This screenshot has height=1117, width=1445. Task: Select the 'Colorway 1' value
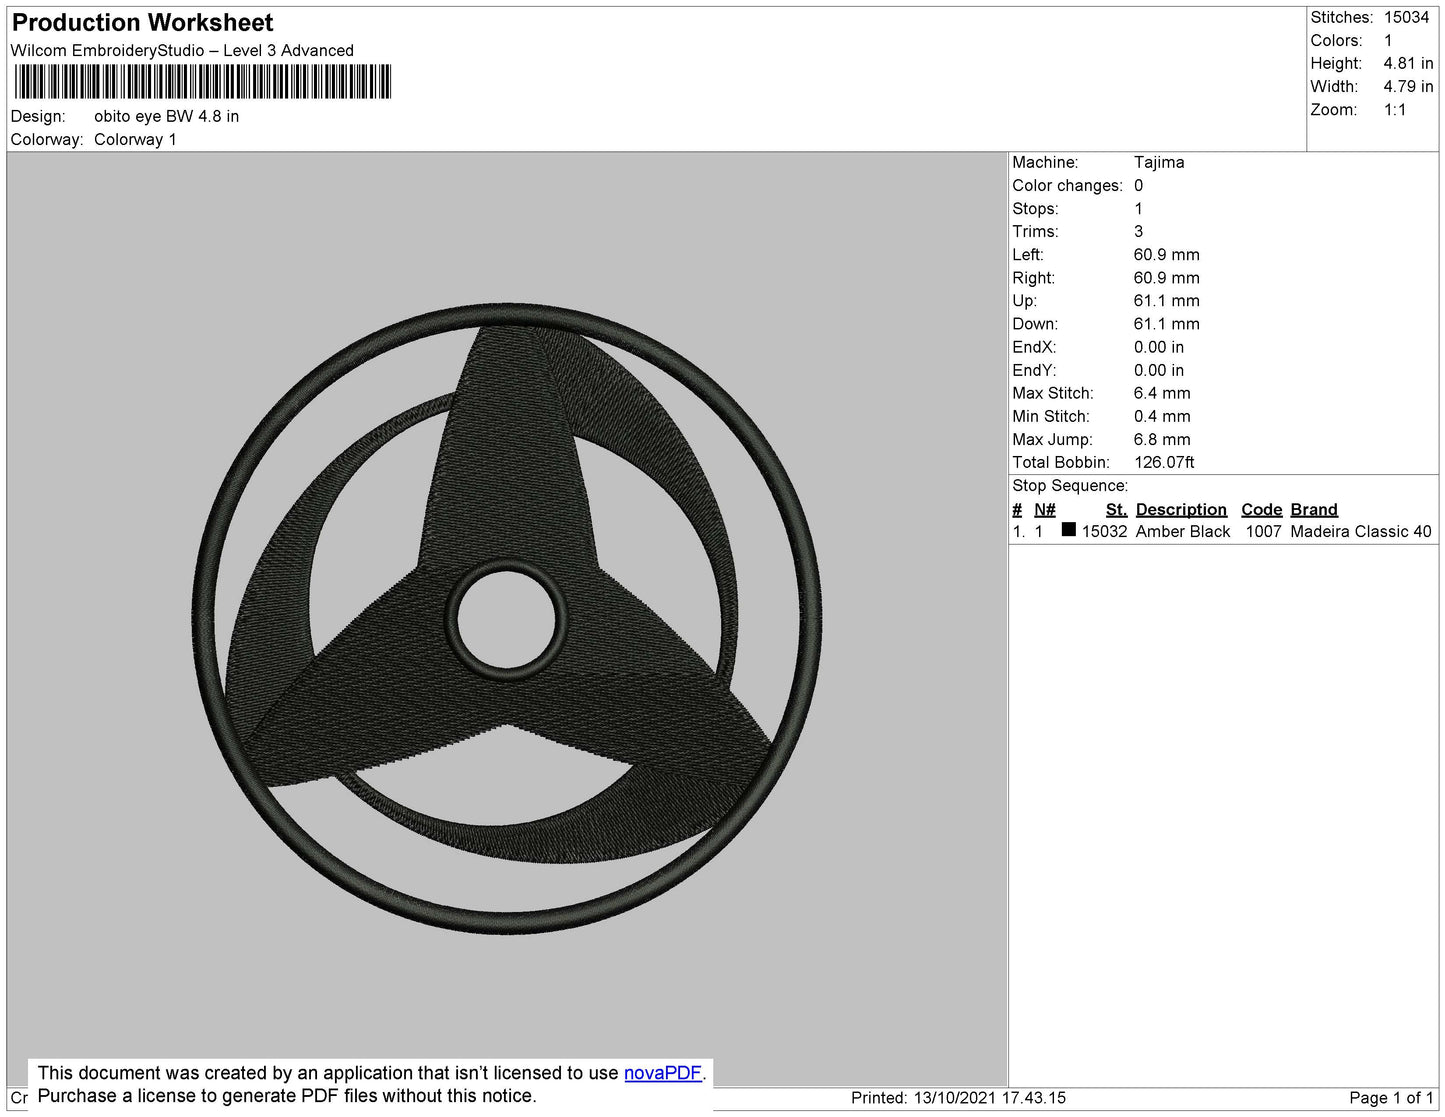pos(135,139)
